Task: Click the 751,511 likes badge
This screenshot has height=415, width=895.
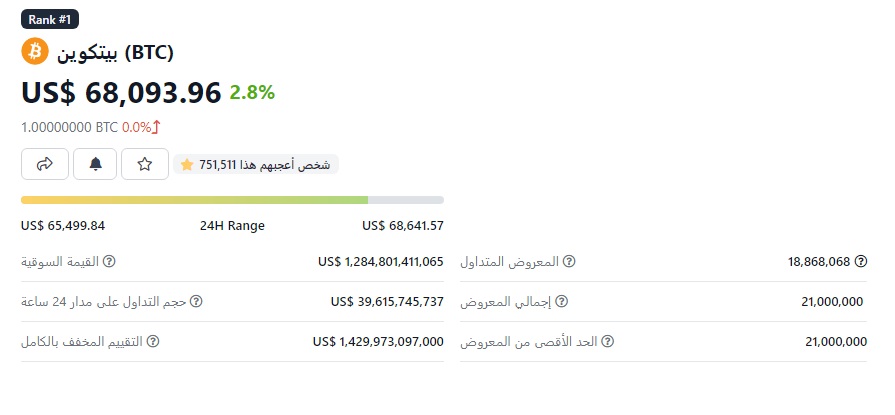Action: pyautogui.click(x=257, y=164)
